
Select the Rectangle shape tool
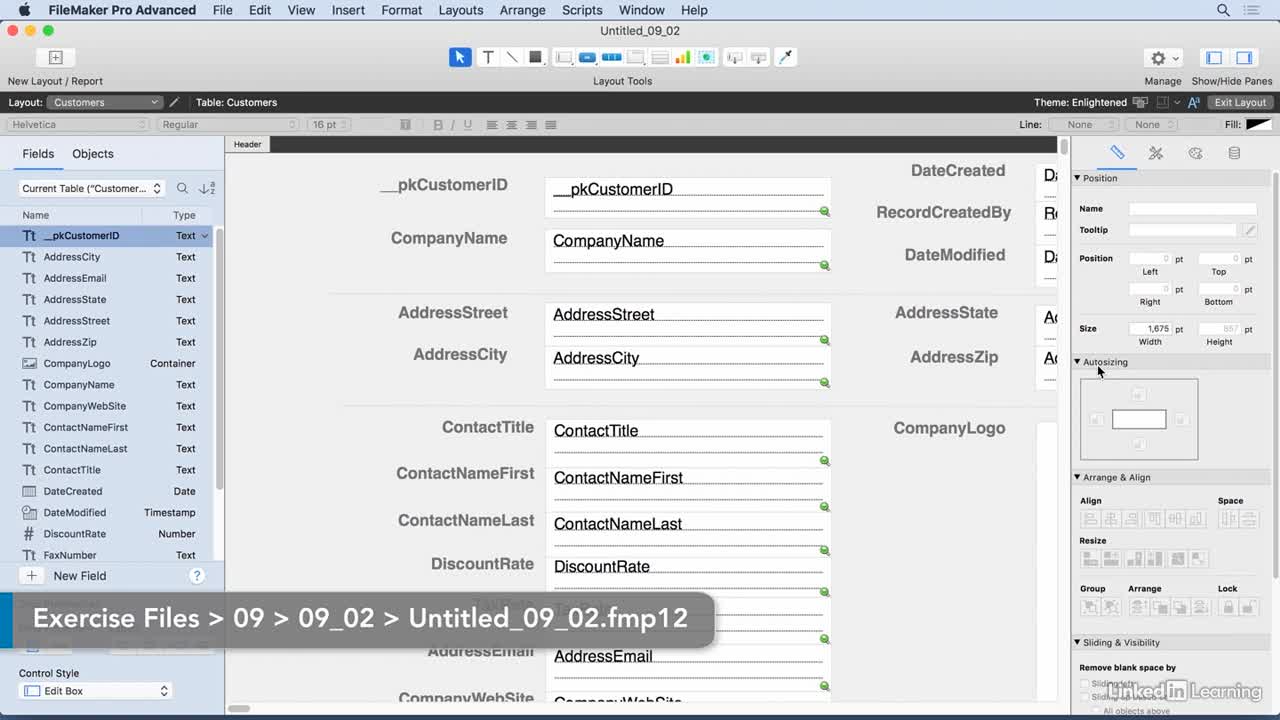pos(535,57)
